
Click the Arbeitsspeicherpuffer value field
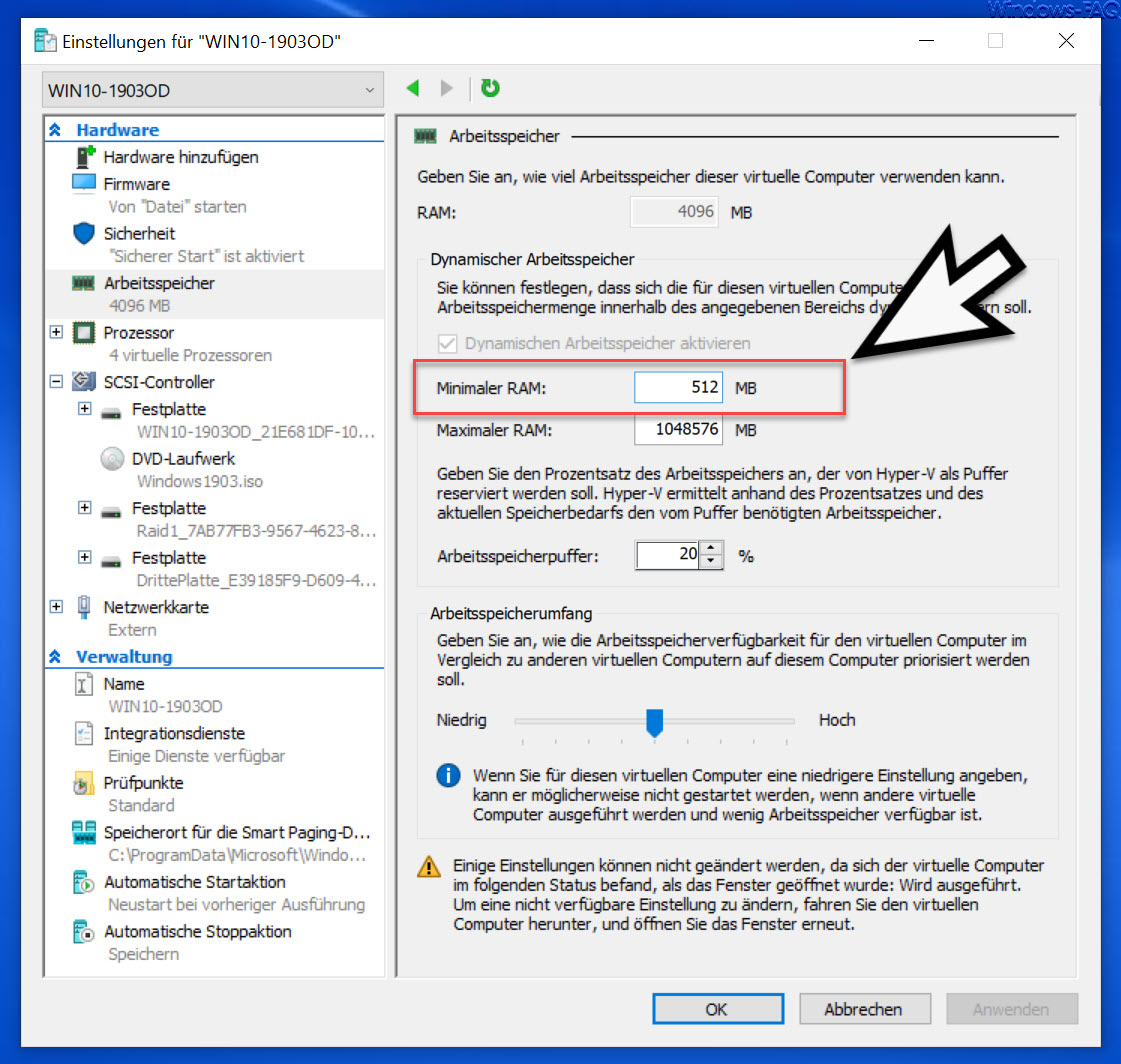click(668, 555)
